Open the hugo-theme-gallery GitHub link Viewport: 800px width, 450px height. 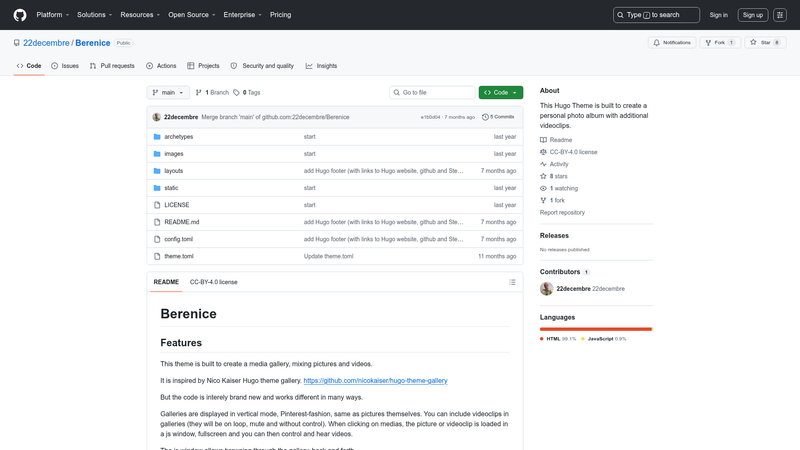coord(375,381)
